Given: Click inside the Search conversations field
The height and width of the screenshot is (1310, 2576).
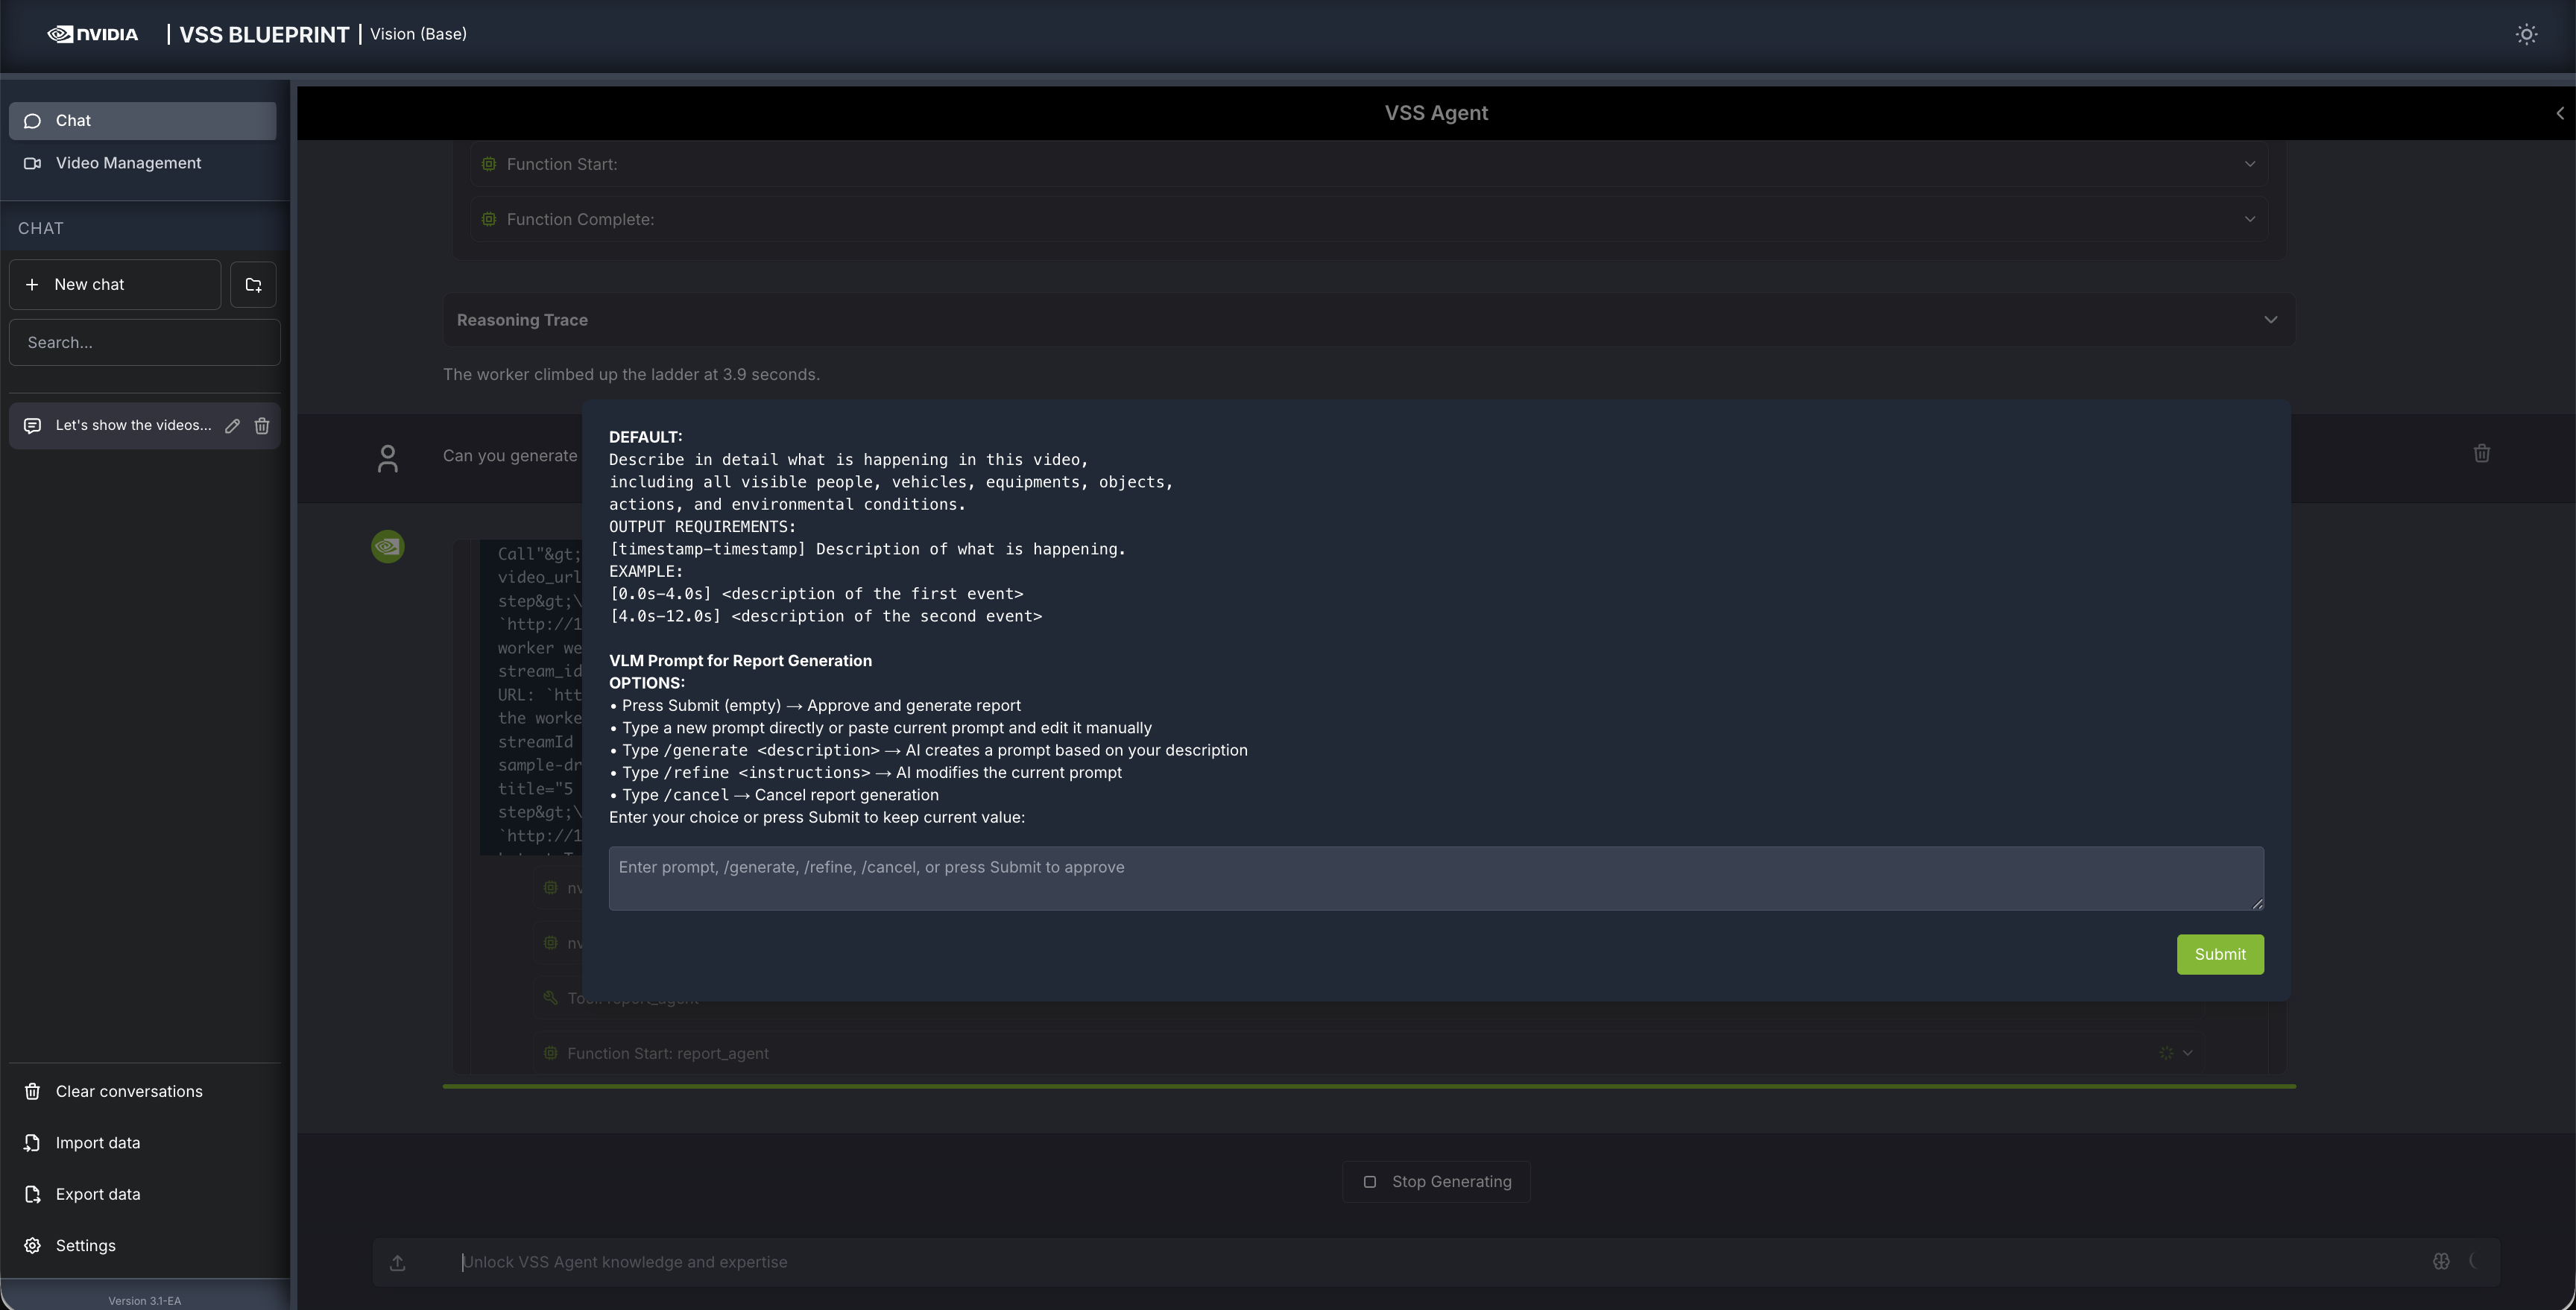Looking at the screenshot, I should (x=144, y=342).
